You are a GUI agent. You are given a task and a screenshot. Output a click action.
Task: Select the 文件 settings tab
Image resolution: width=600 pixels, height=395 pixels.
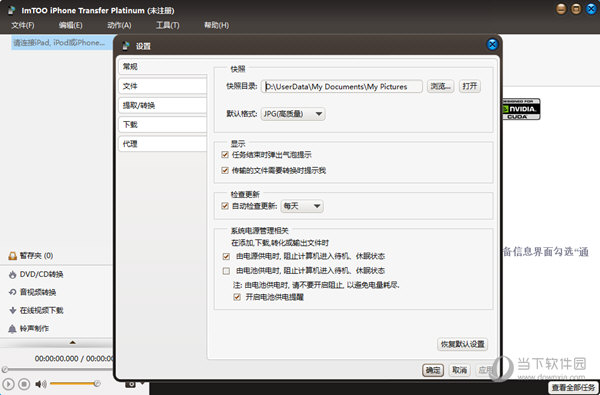pos(163,86)
